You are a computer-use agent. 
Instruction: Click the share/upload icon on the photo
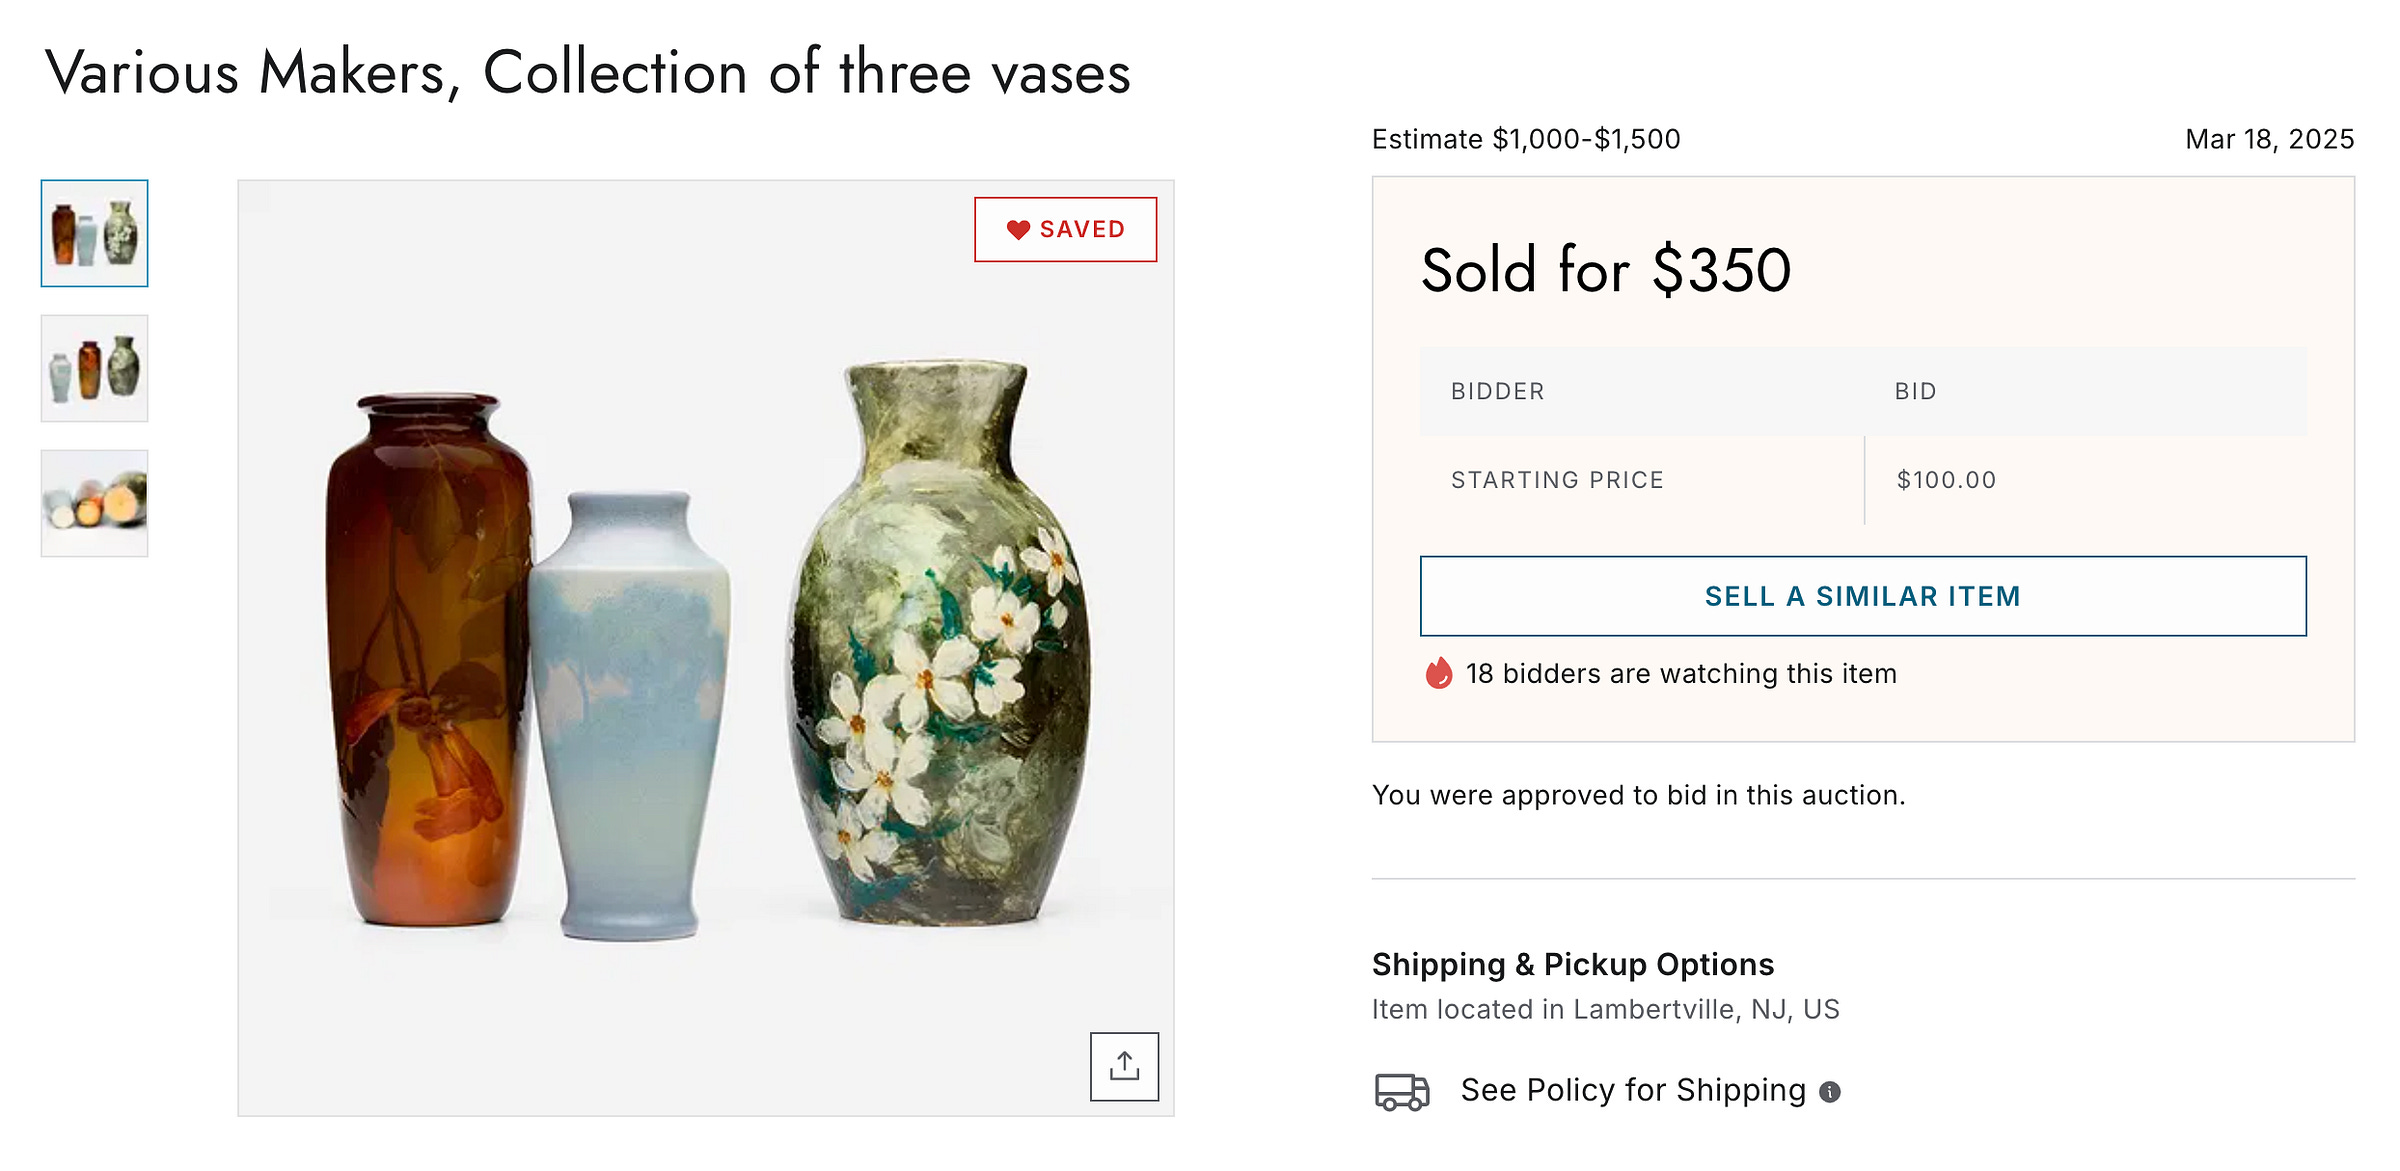[1124, 1066]
